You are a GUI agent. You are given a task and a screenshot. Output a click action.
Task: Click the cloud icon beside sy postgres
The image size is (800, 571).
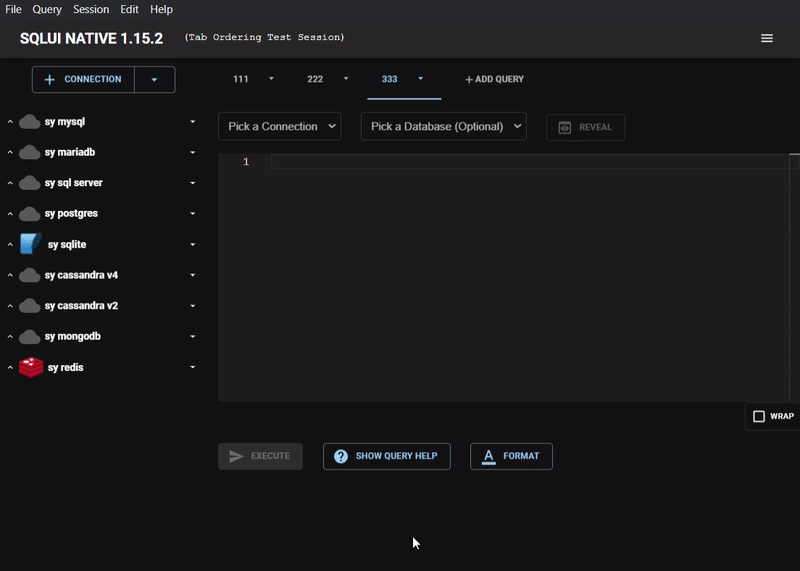[x=30, y=214]
